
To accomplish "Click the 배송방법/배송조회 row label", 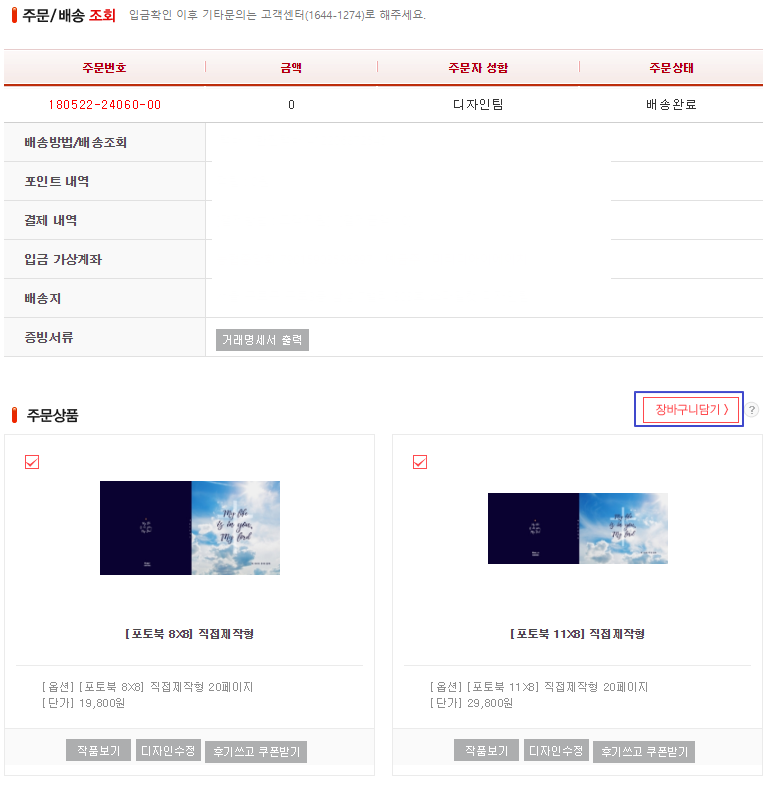I will coord(76,142).
